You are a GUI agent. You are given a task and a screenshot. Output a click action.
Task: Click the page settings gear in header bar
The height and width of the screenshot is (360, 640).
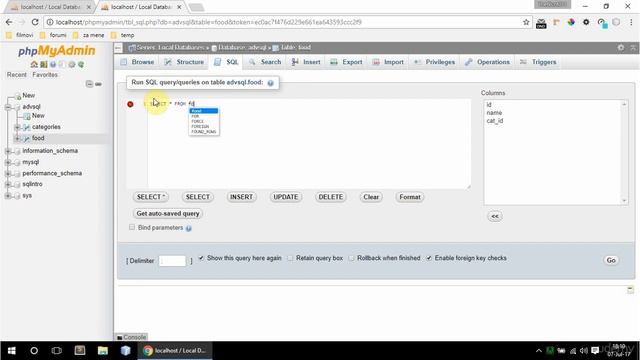[x=621, y=48]
